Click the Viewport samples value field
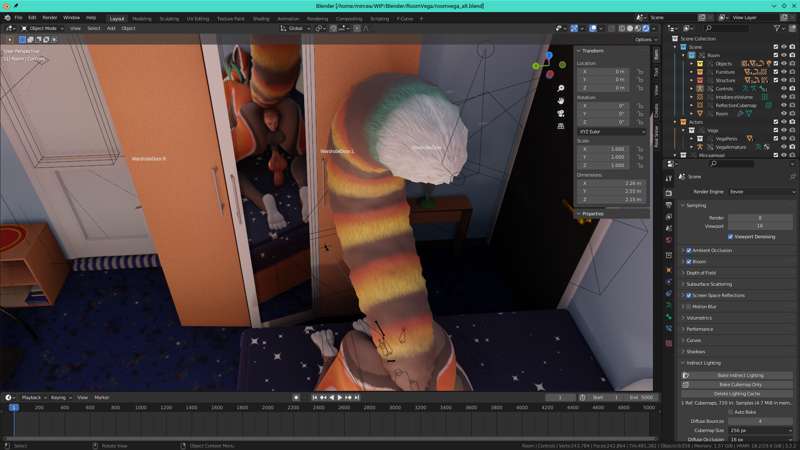The height and width of the screenshot is (450, 800). (760, 226)
